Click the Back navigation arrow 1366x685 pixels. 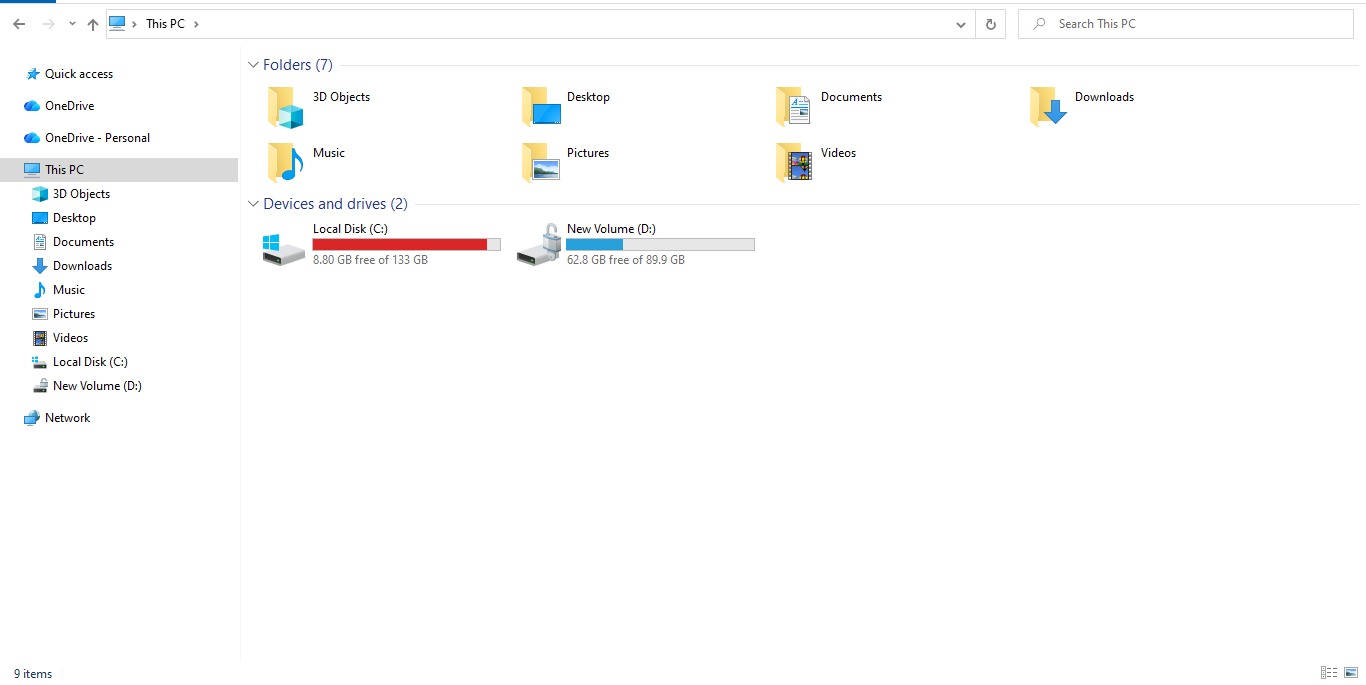click(x=19, y=24)
